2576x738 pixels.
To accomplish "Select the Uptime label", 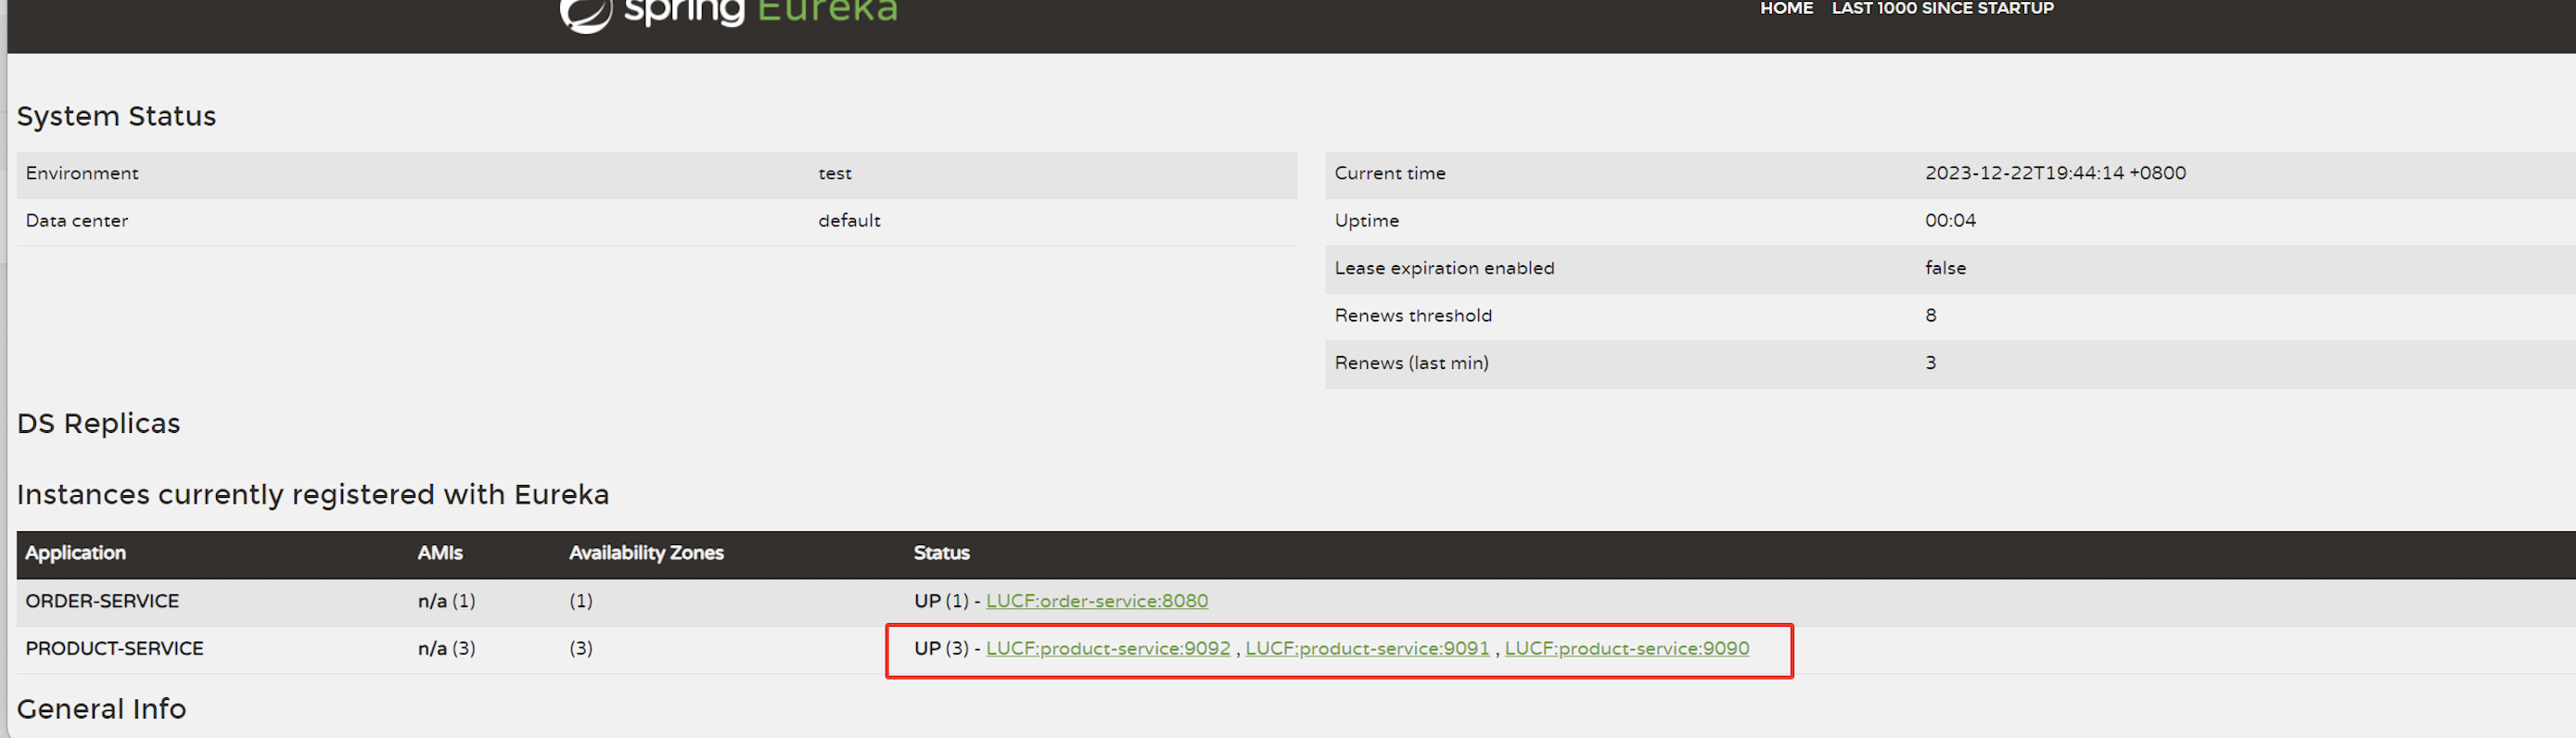I will (1366, 221).
